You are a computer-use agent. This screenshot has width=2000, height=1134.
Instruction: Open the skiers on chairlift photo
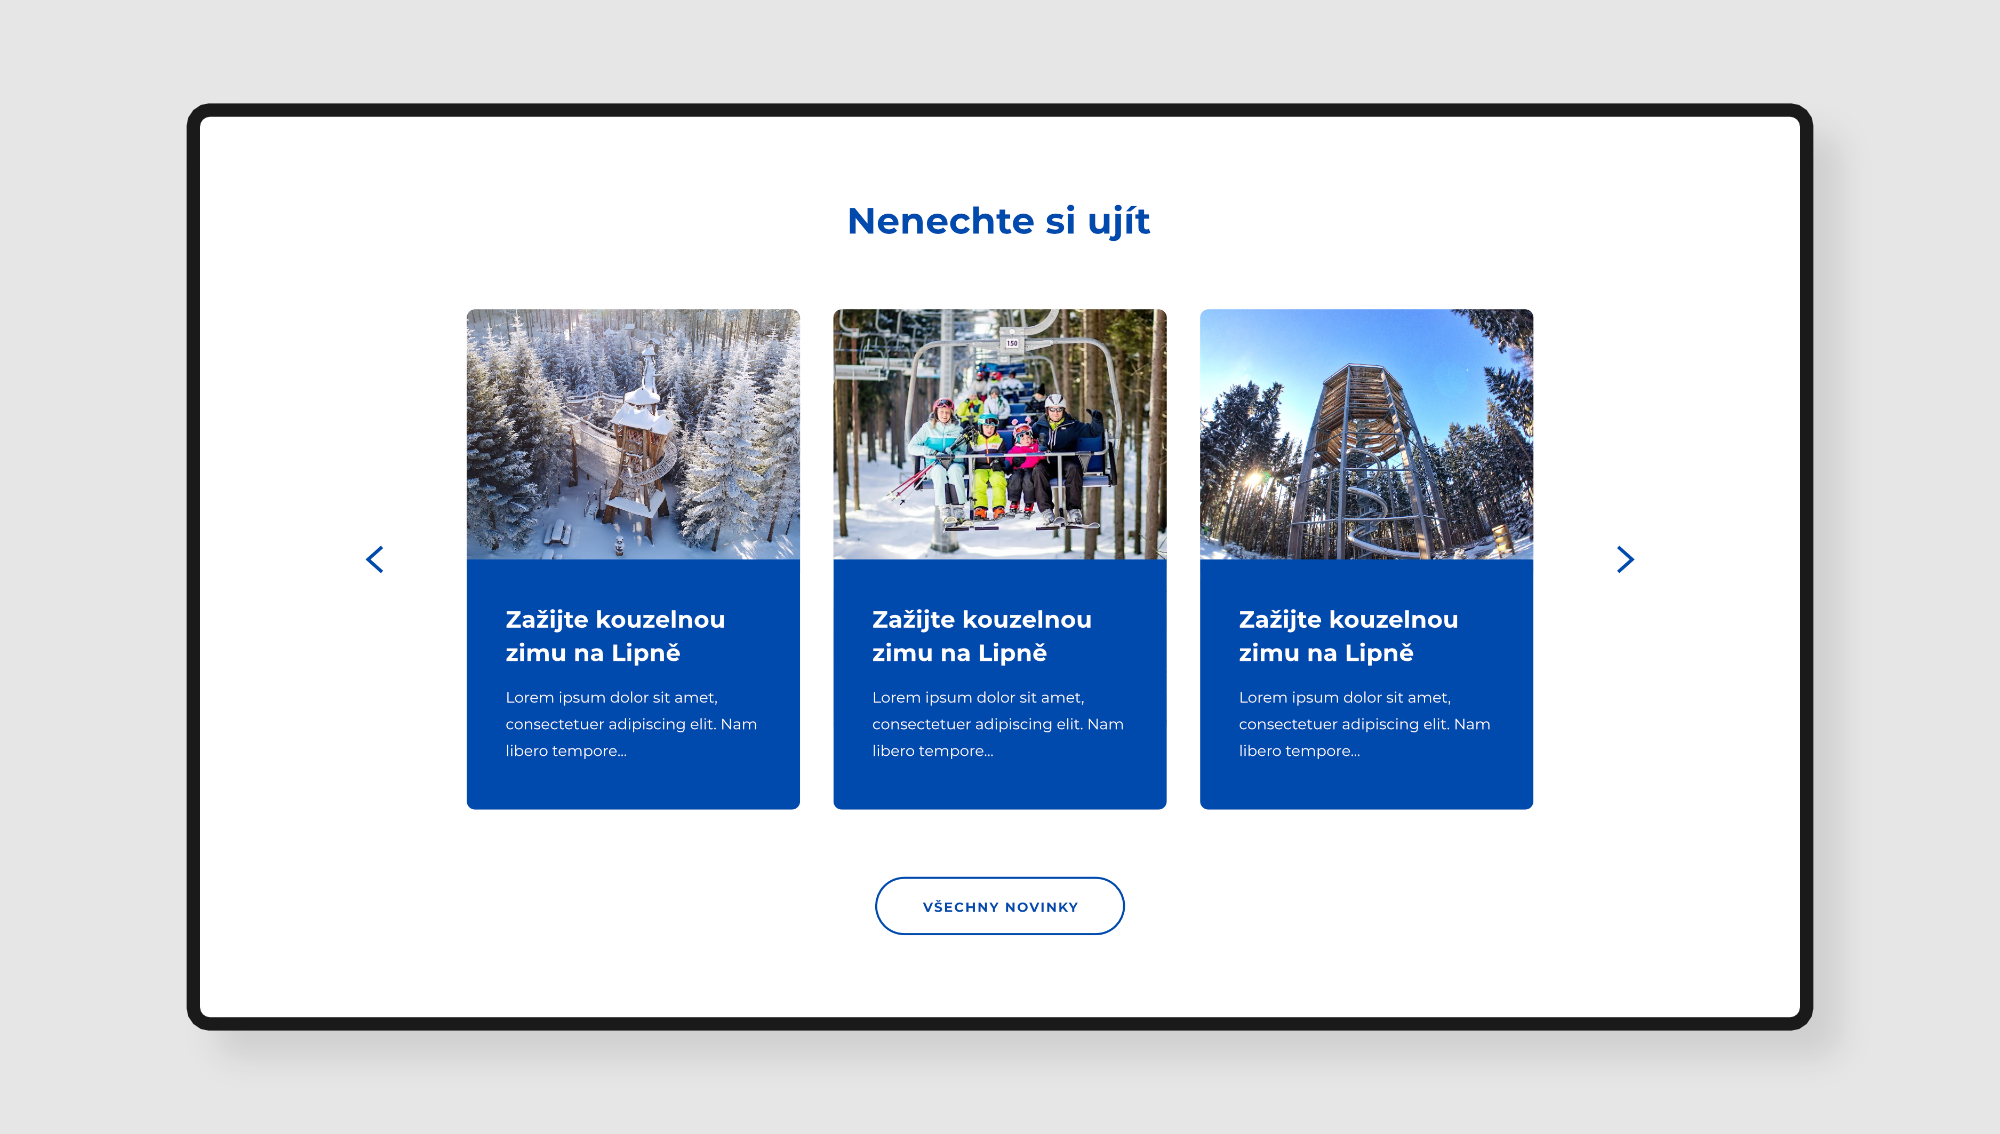coord(999,434)
